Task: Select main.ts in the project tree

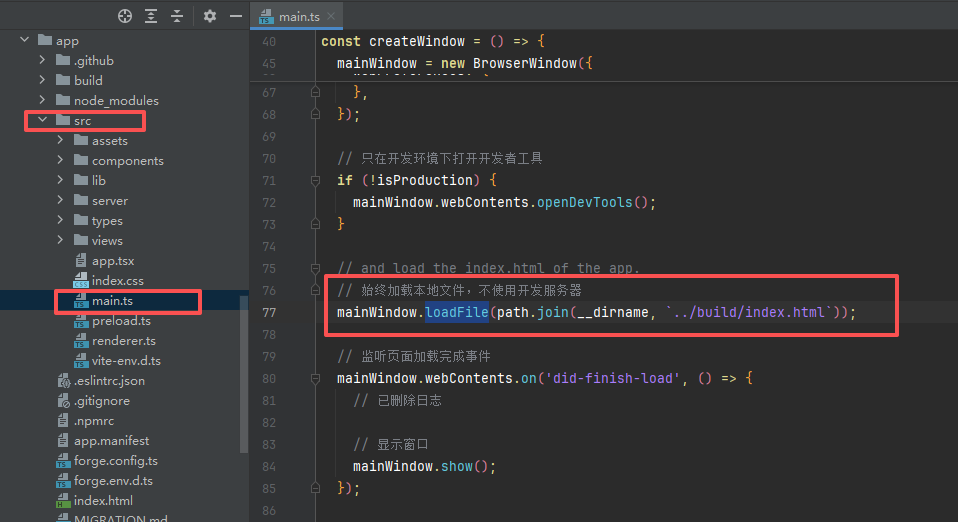Action: 112,301
